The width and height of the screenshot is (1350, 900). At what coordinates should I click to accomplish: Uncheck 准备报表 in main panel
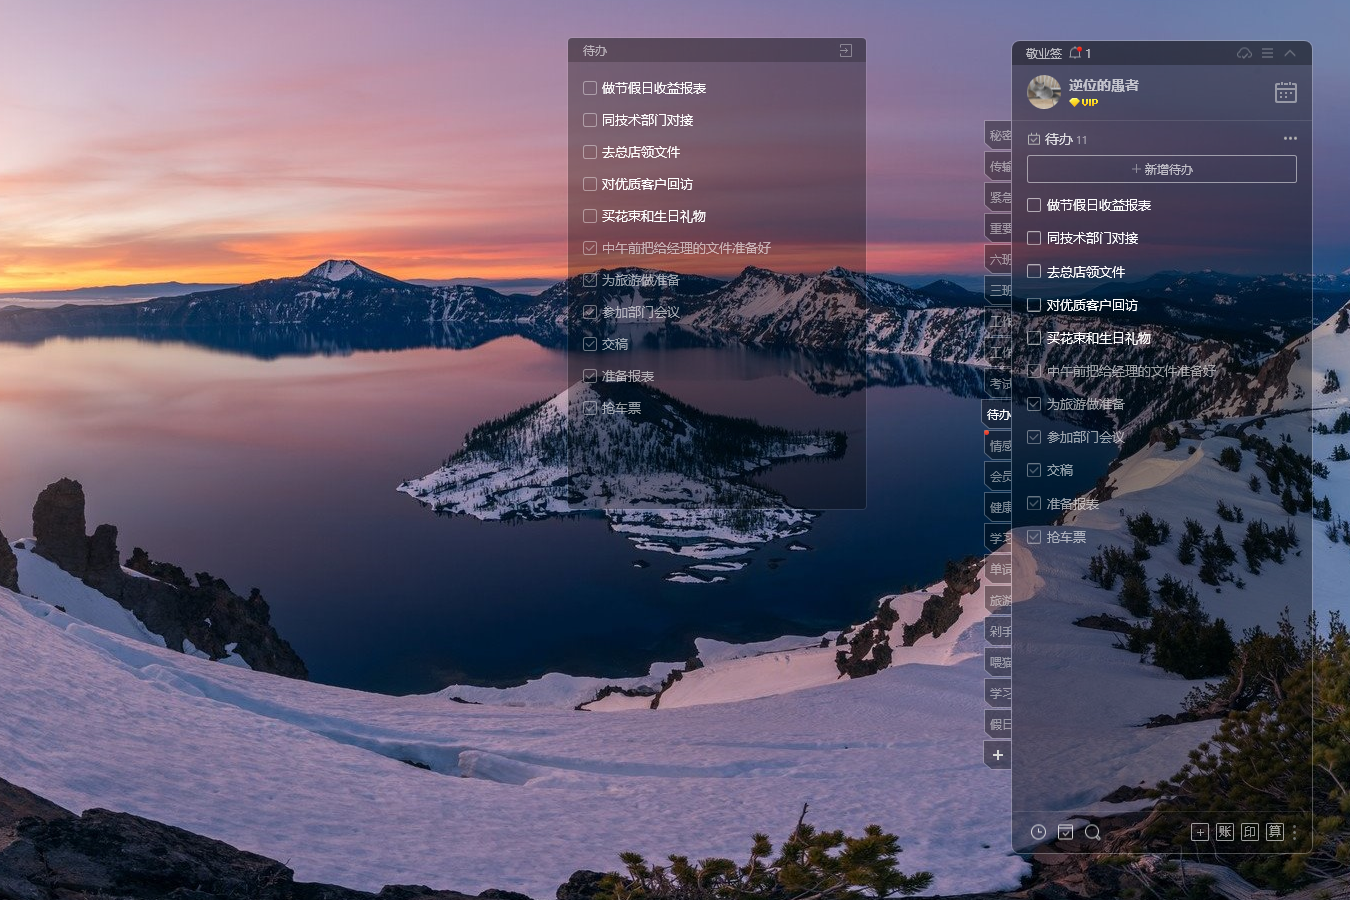[1034, 504]
